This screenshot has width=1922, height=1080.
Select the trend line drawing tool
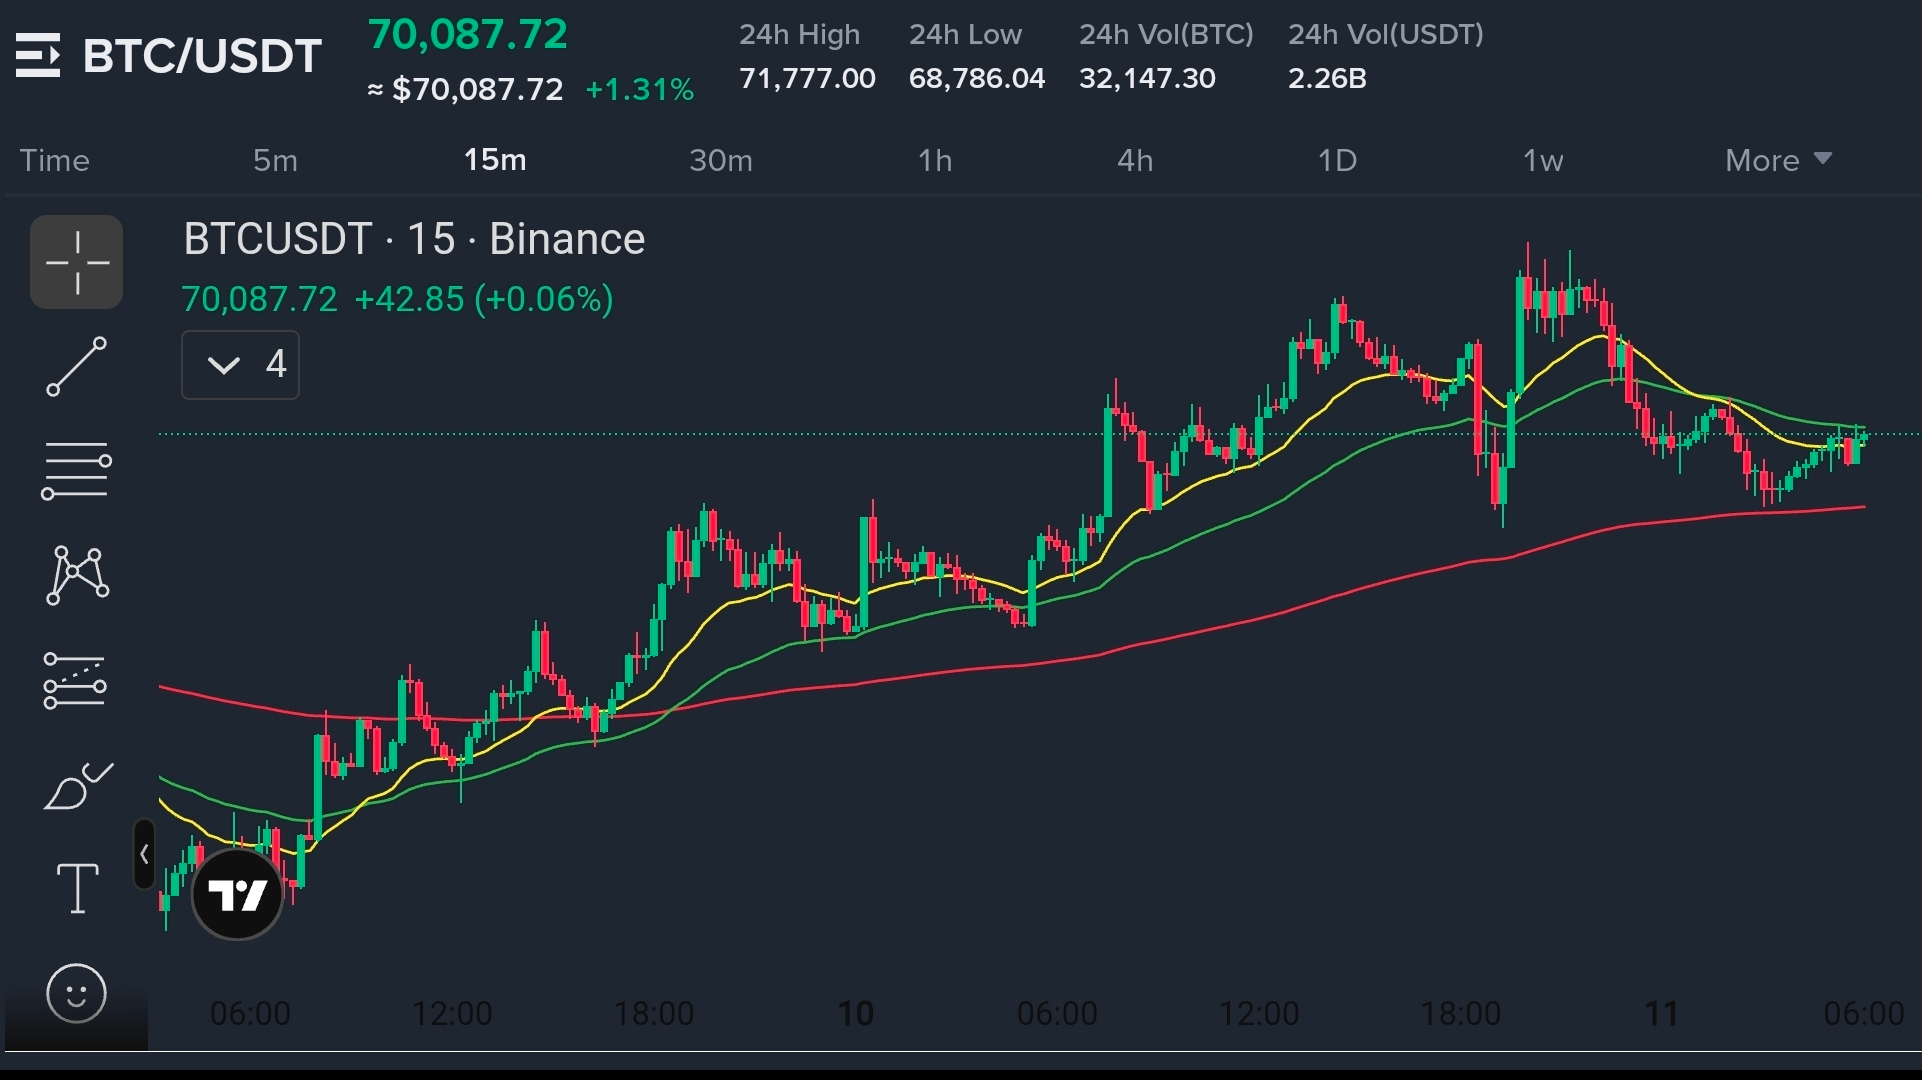pos(77,366)
